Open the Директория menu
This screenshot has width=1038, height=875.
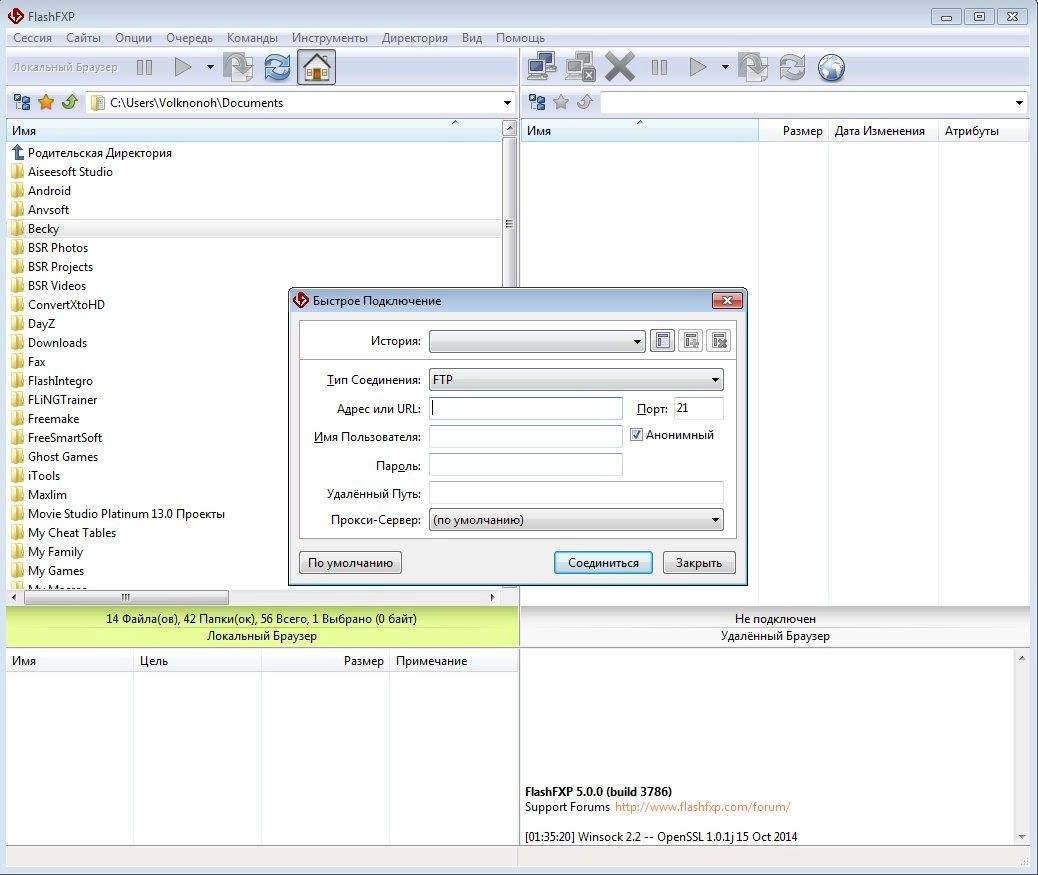414,38
